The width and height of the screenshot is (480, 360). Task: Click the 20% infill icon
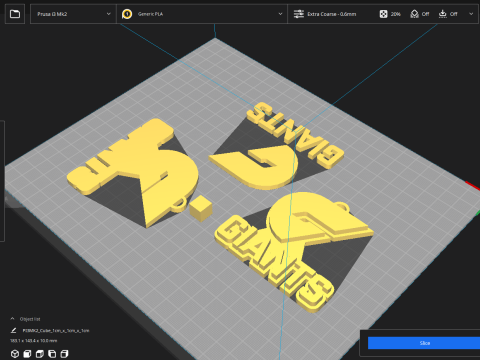[x=384, y=14]
